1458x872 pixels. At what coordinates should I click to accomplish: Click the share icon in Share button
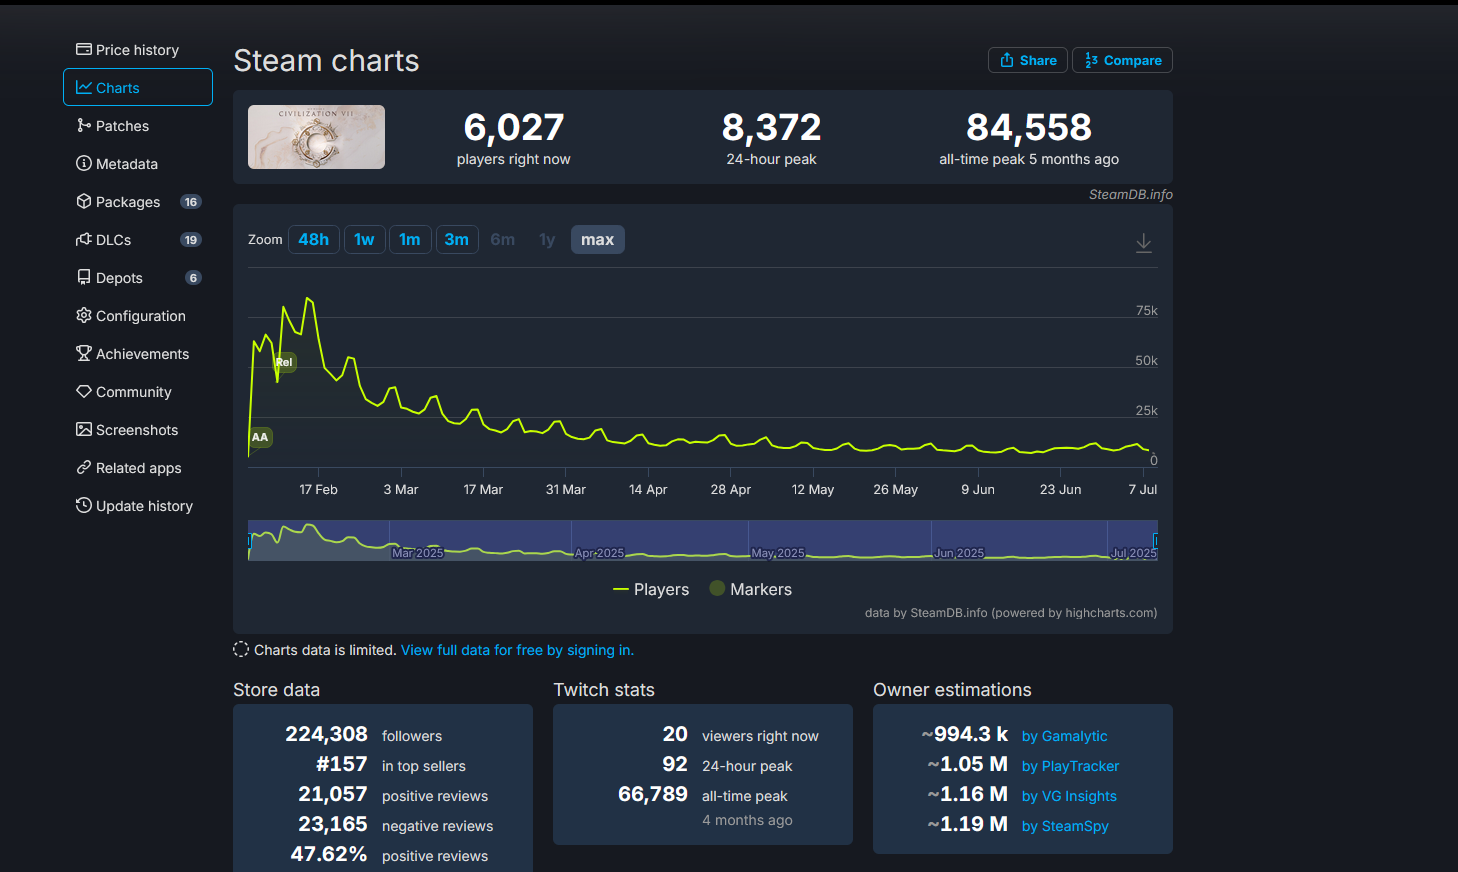[1007, 60]
